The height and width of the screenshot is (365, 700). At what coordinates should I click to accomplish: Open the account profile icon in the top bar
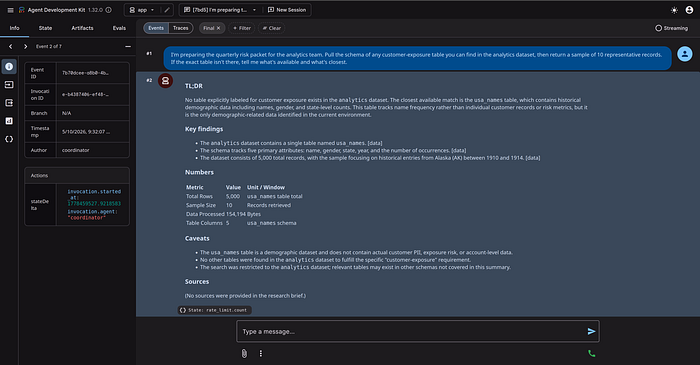[x=689, y=10]
